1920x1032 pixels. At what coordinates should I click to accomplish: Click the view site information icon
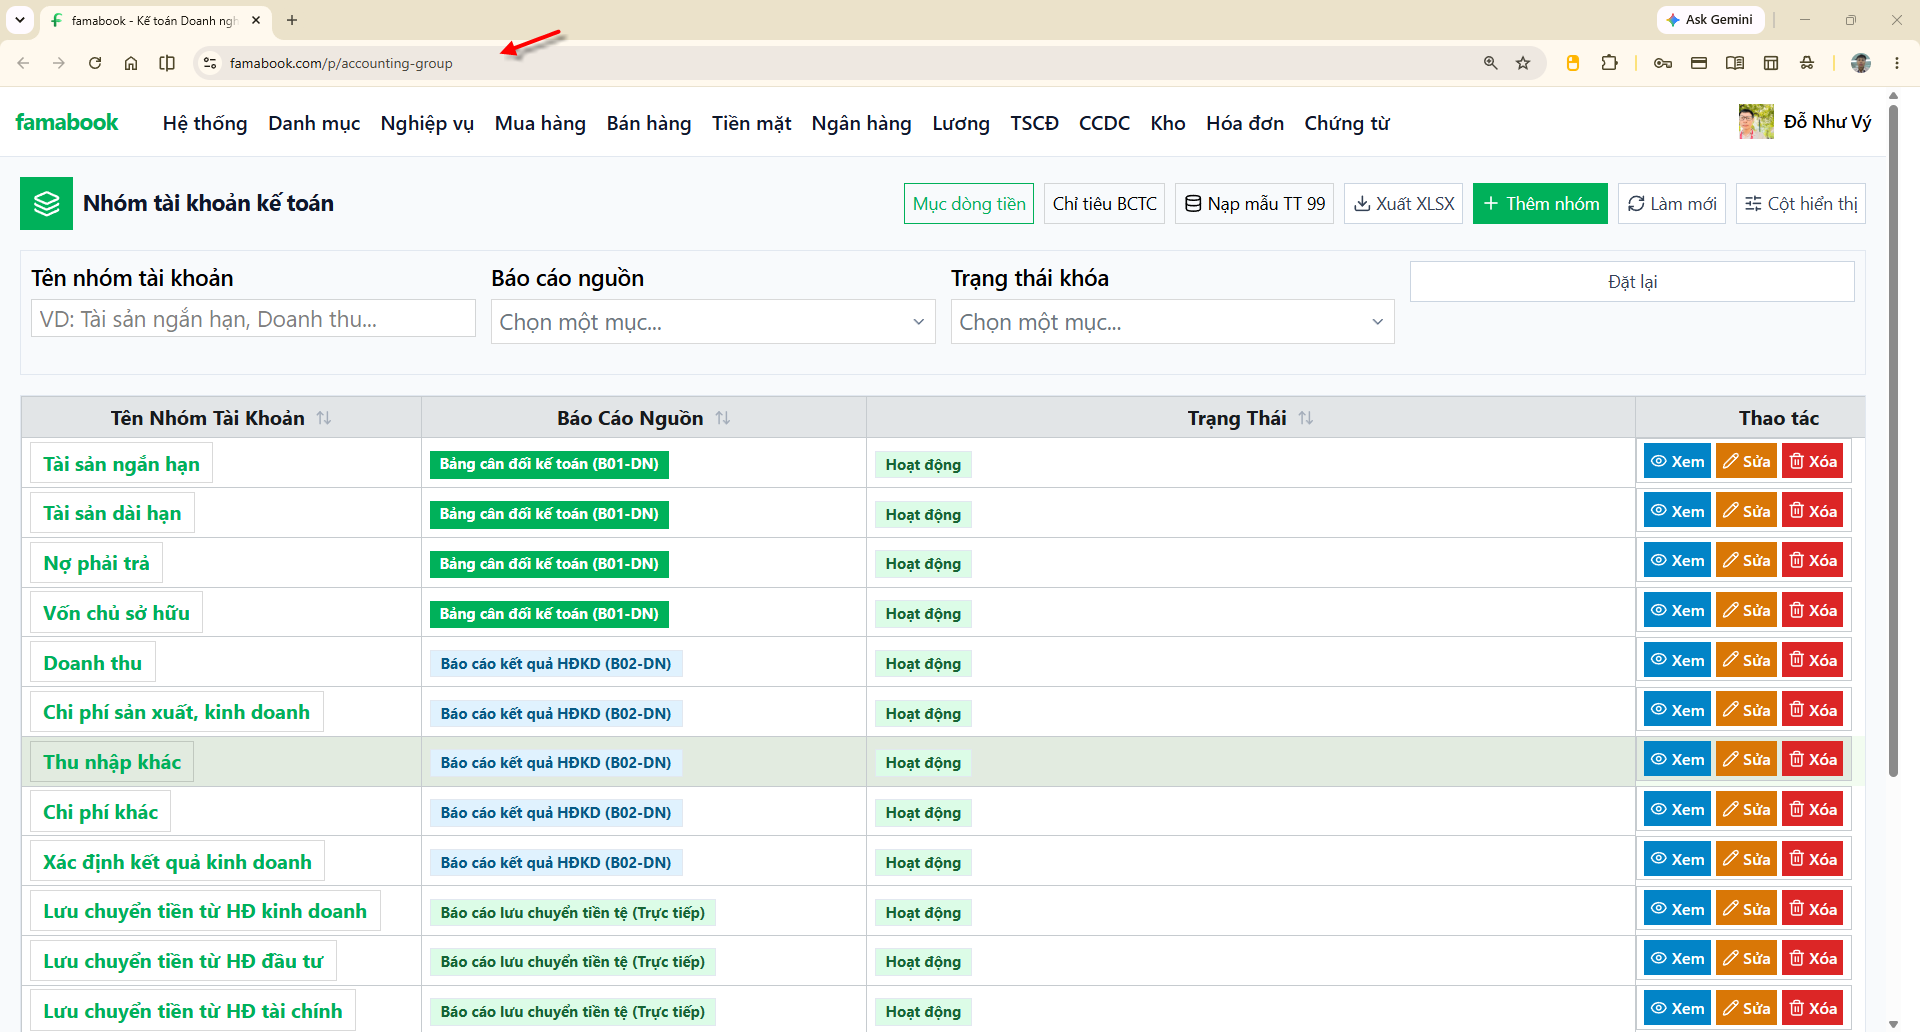209,63
